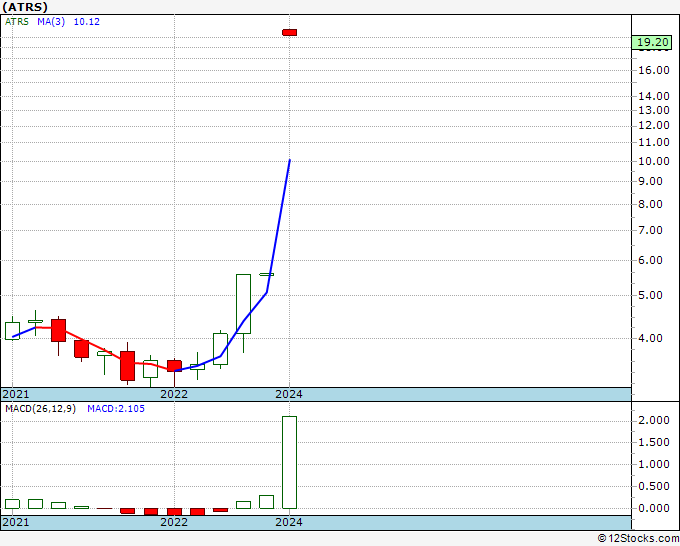Click the (ATRS) chart title
The width and height of the screenshot is (680, 546).
click(25, 7)
